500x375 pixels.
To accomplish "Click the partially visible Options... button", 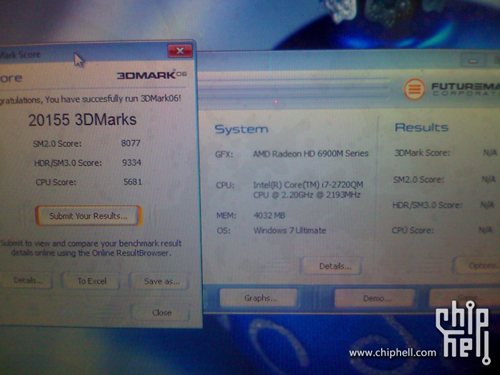I will coord(477,266).
